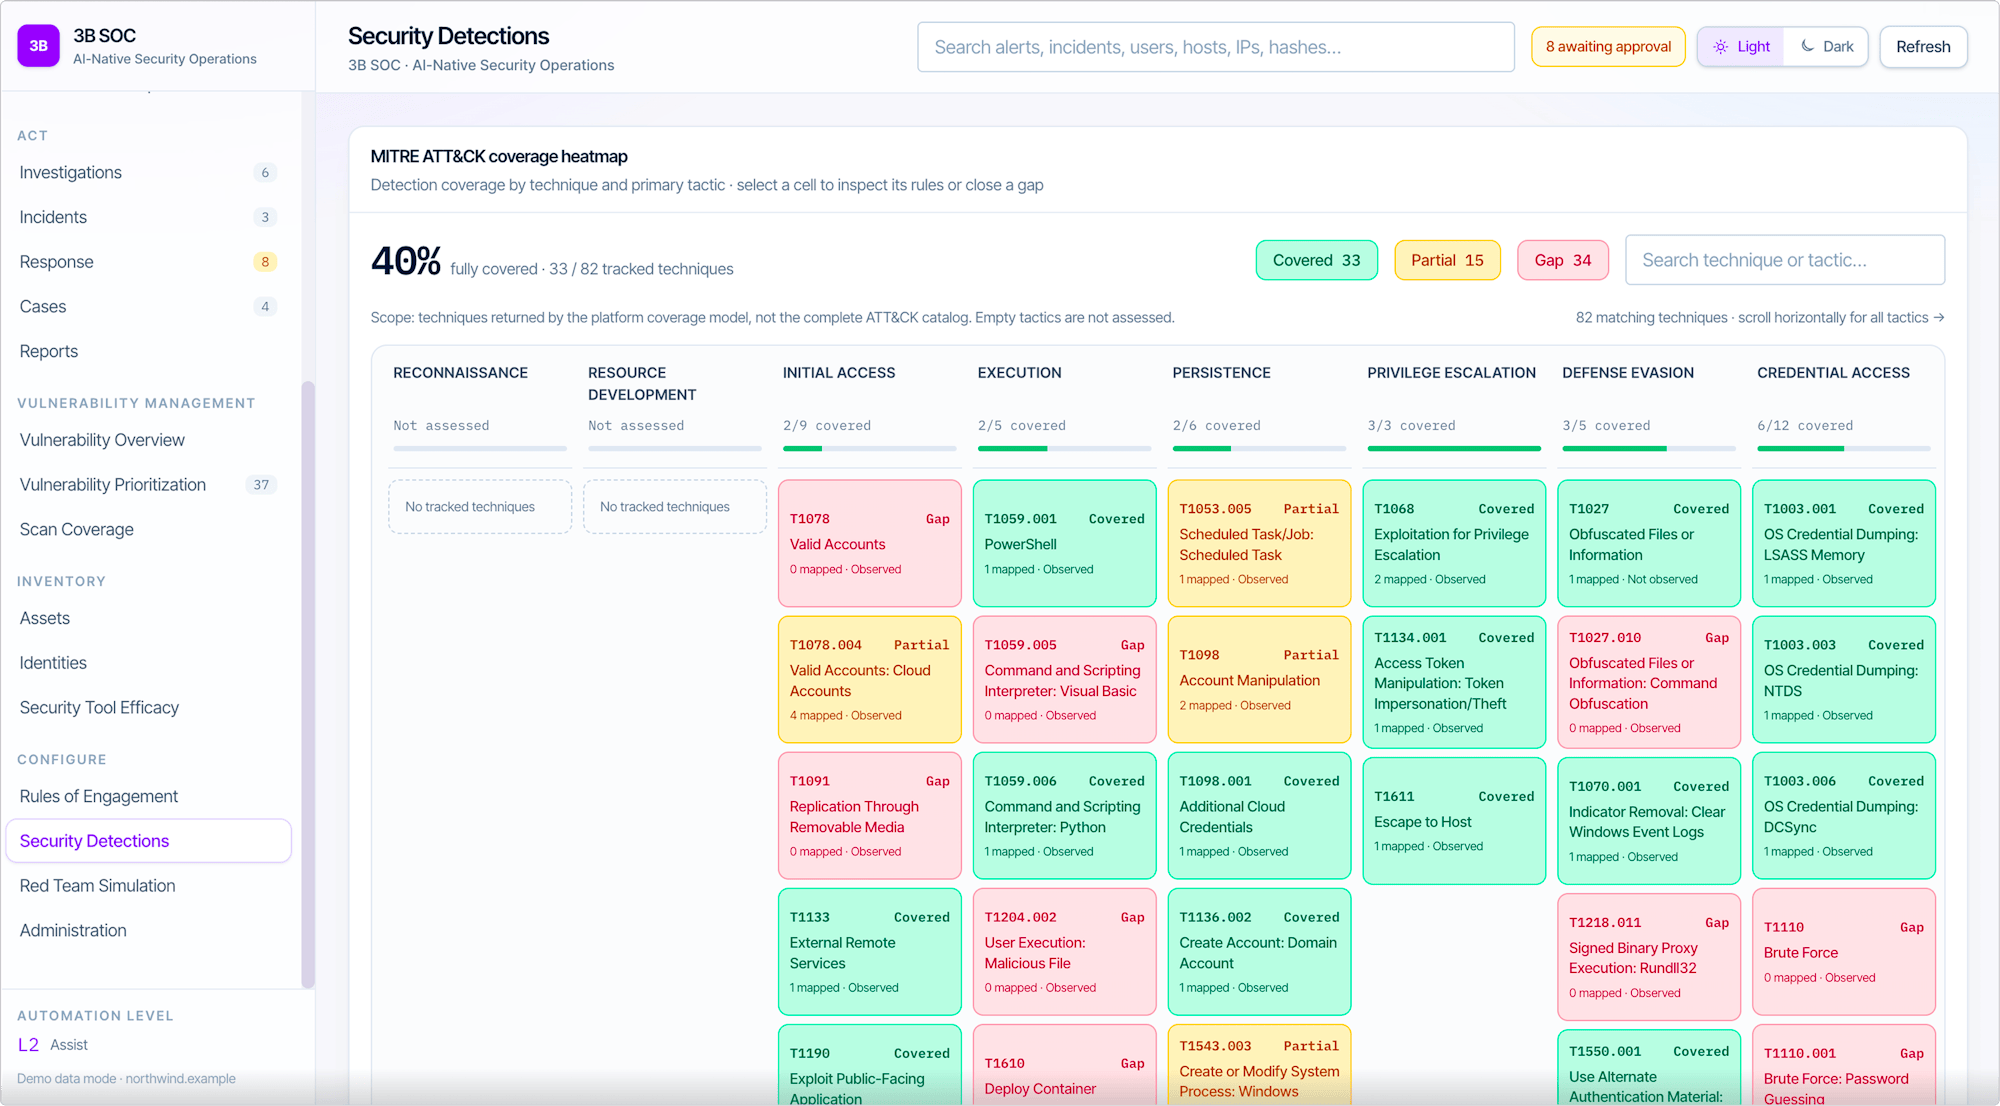Select the T1110 Brute Force gap cell

[1843, 951]
